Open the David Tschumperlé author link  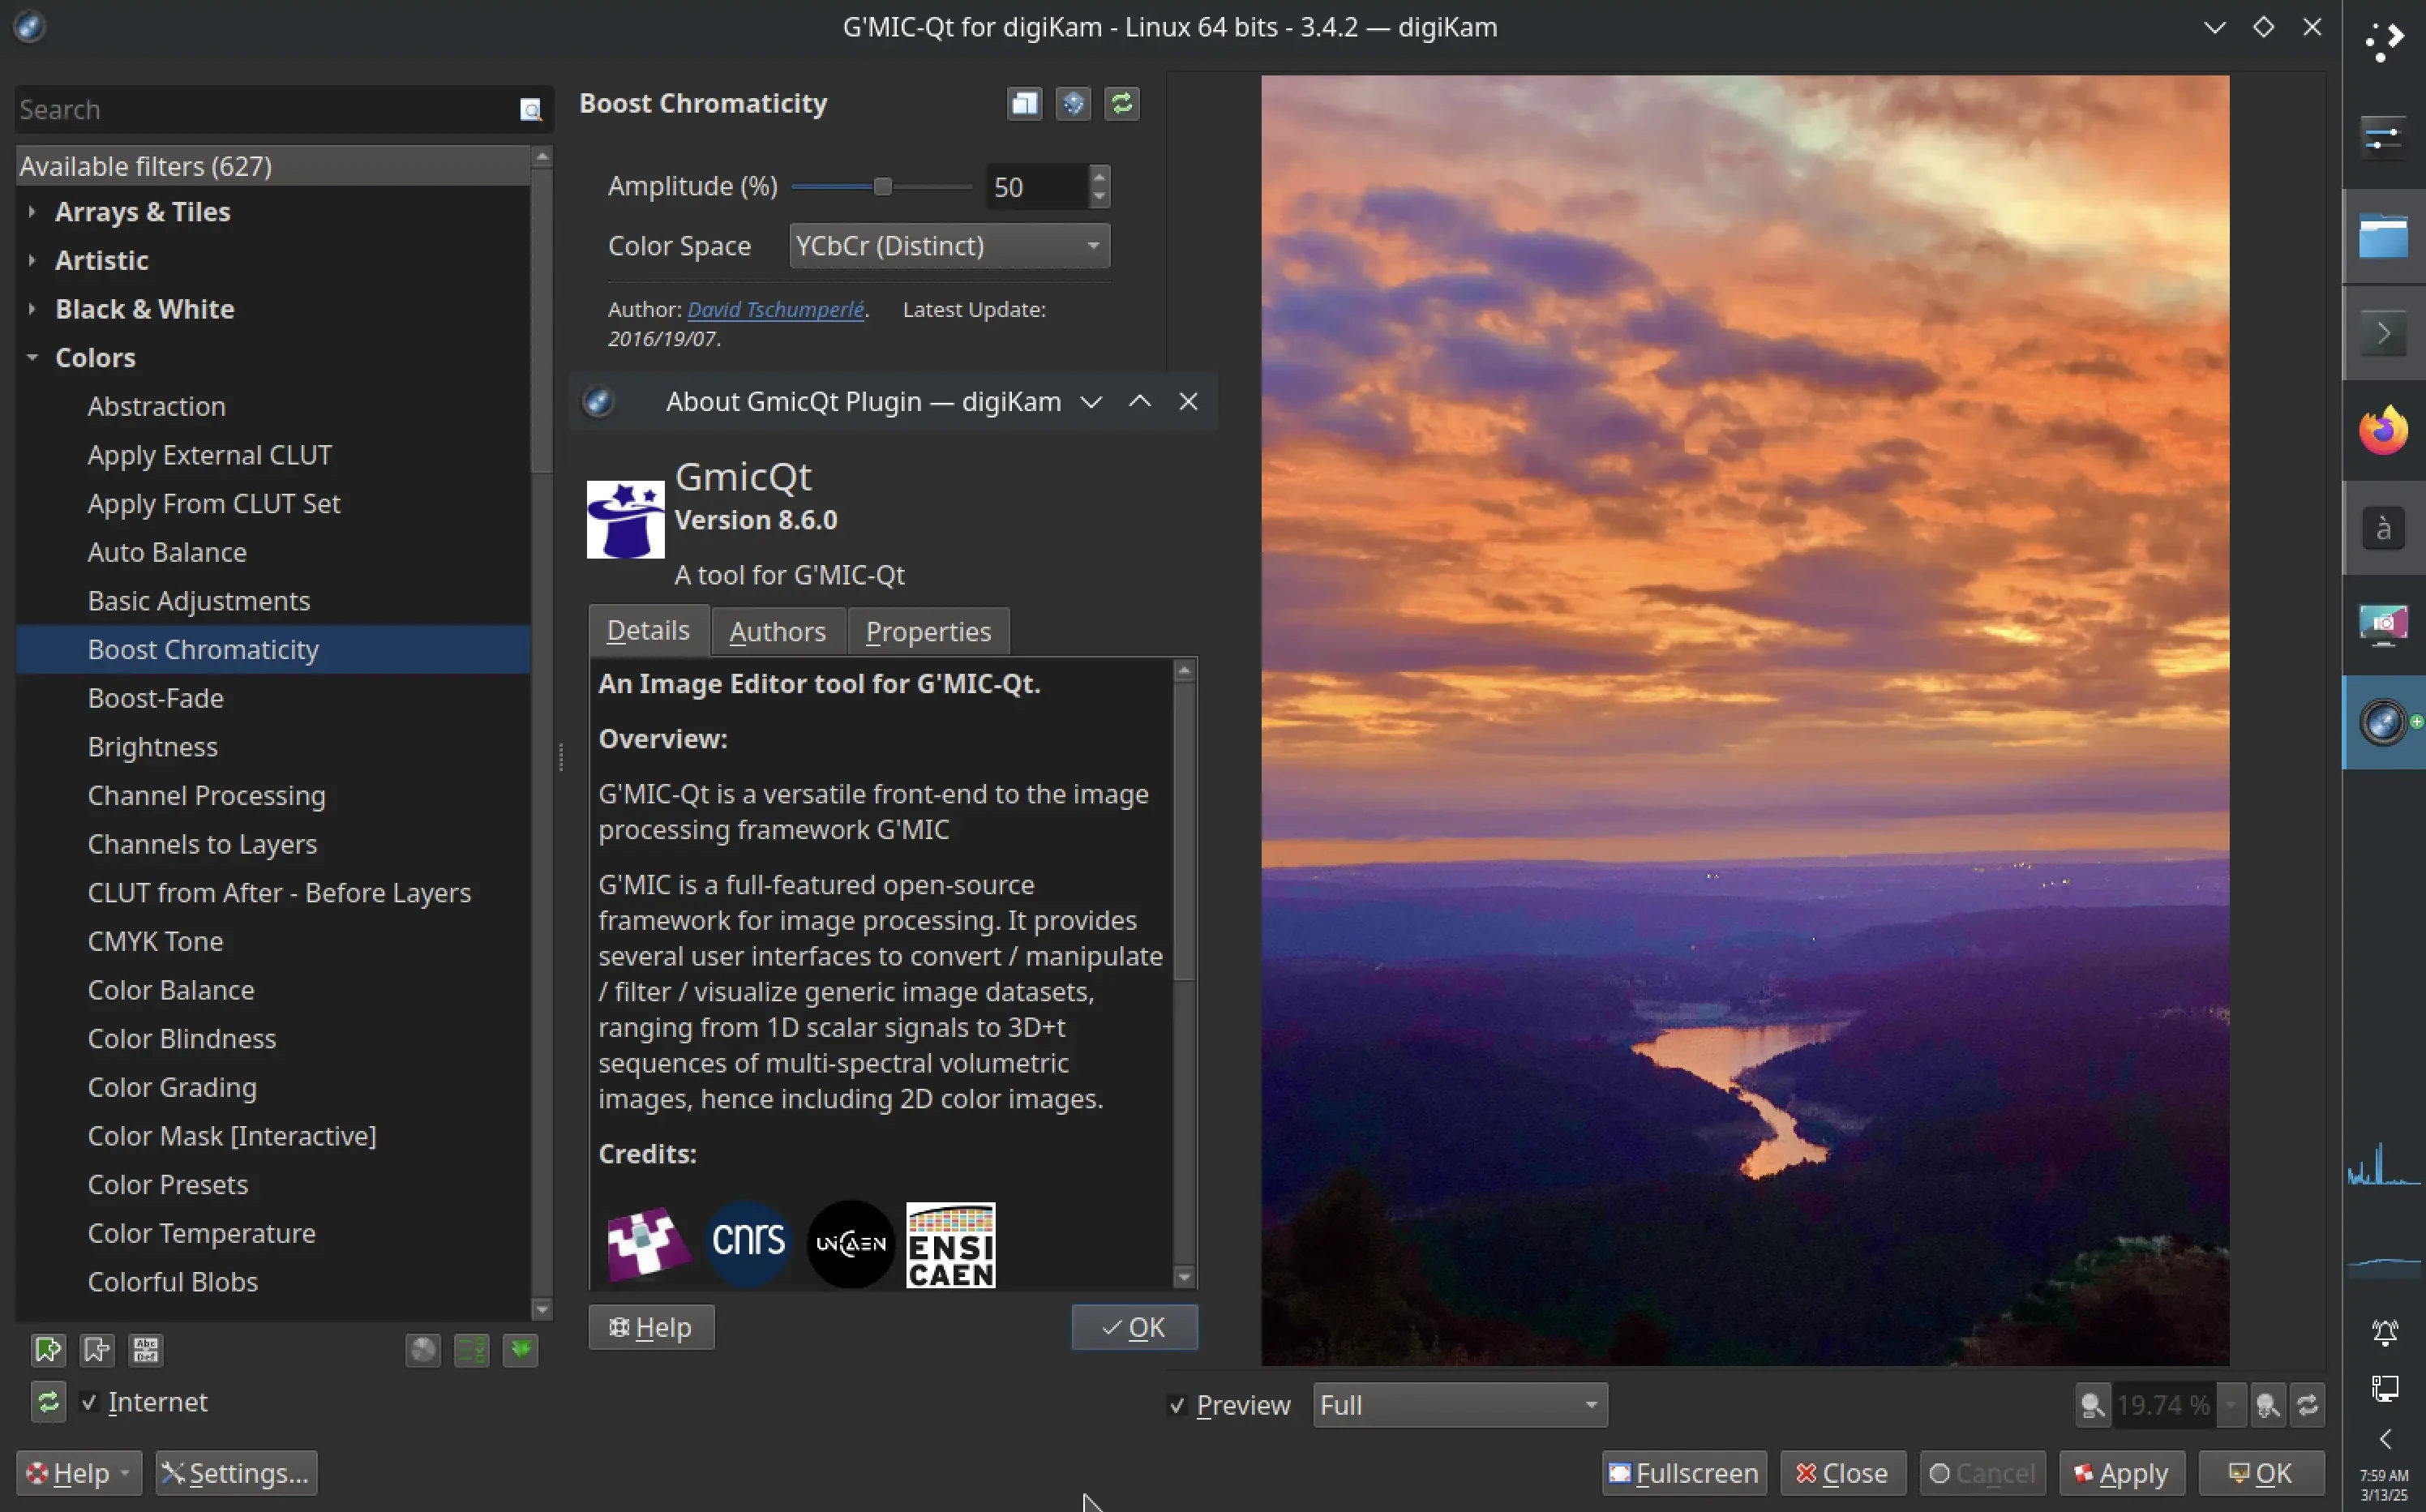(x=775, y=310)
